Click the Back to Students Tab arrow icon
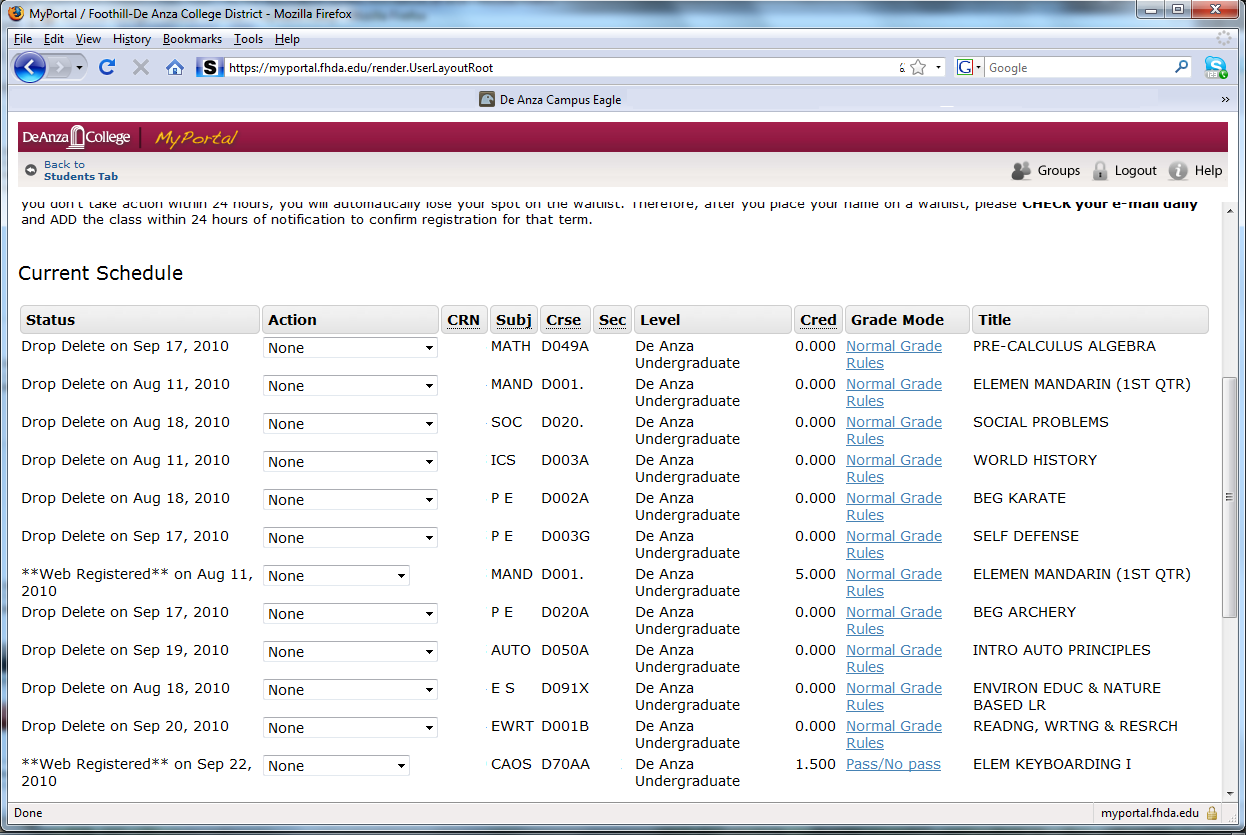This screenshot has height=835, width=1247. (x=31, y=171)
